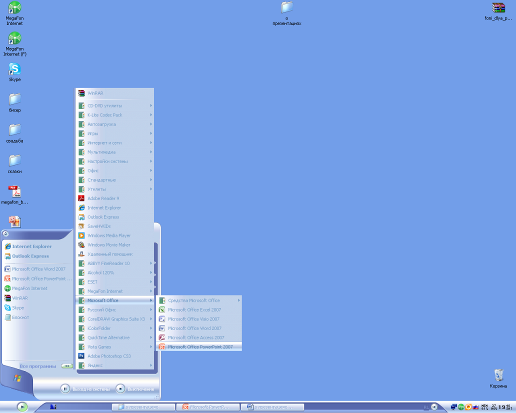Click the show desktop quick launch icon
Screen dimensions: 516x413
pyautogui.click(x=53, y=407)
